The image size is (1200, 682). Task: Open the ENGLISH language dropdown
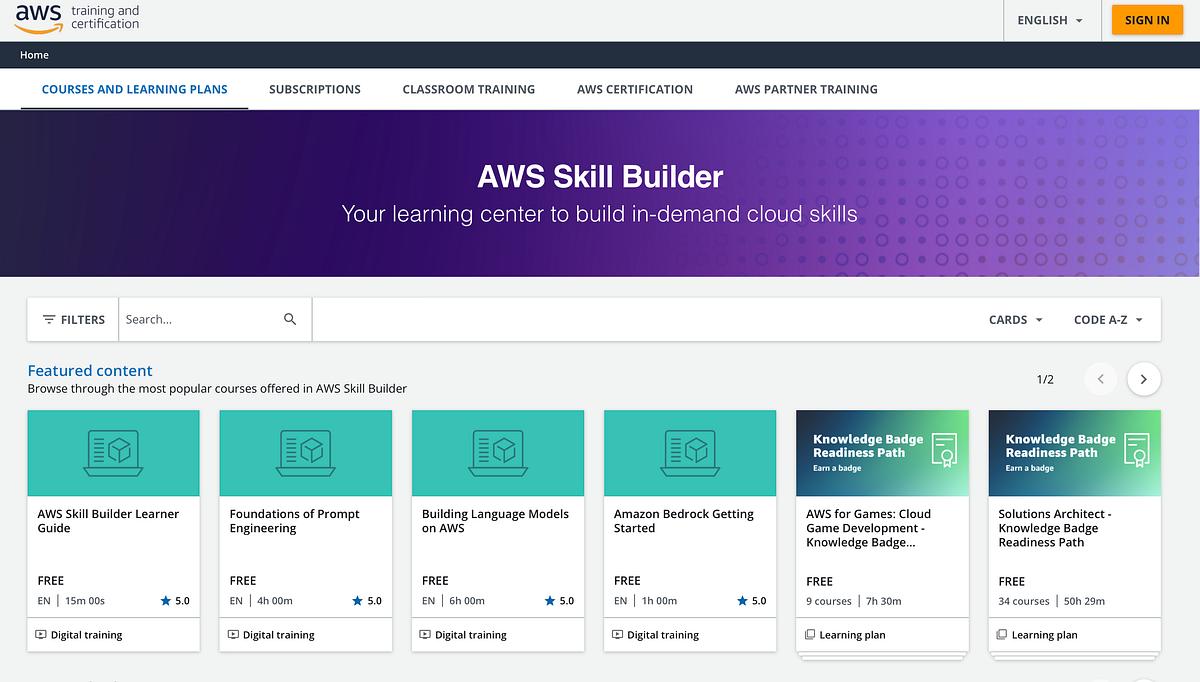pyautogui.click(x=1050, y=20)
